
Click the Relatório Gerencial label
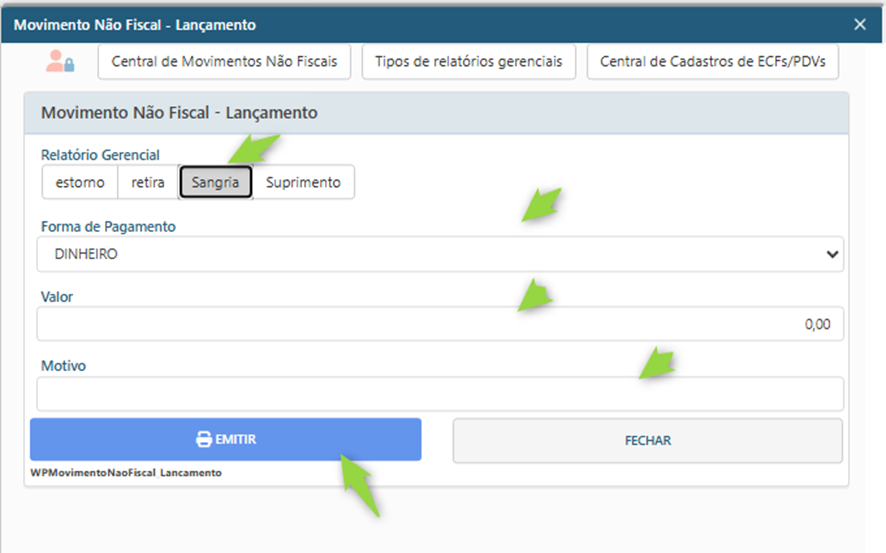click(100, 155)
